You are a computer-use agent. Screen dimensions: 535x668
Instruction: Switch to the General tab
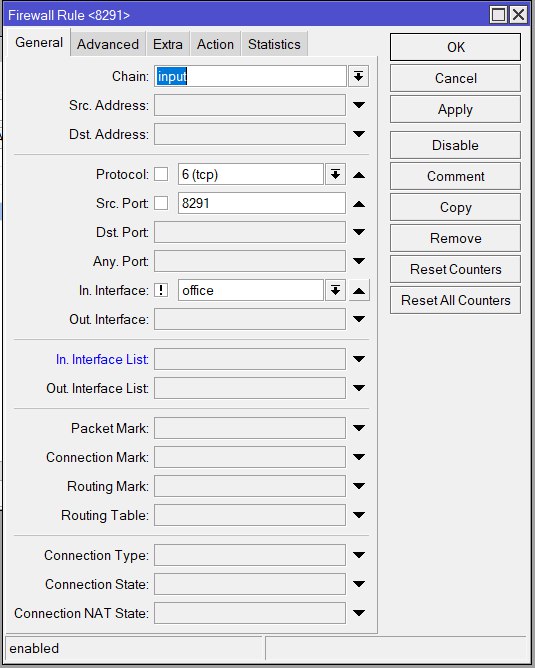coord(39,43)
